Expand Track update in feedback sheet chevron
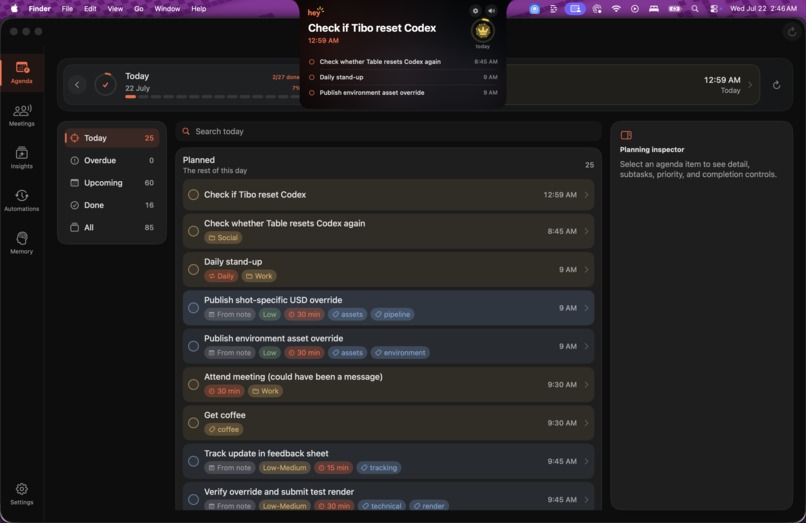 pos(587,461)
